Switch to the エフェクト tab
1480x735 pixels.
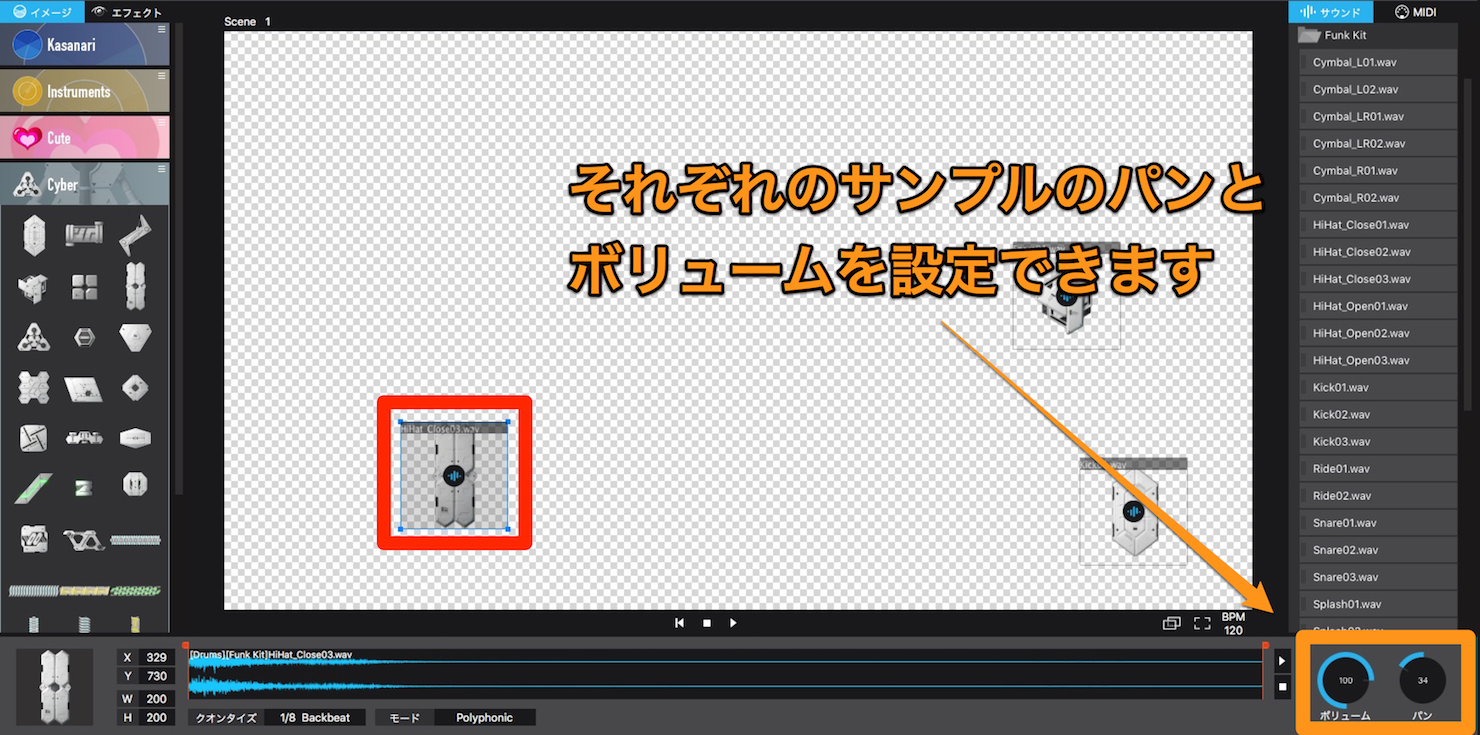126,12
